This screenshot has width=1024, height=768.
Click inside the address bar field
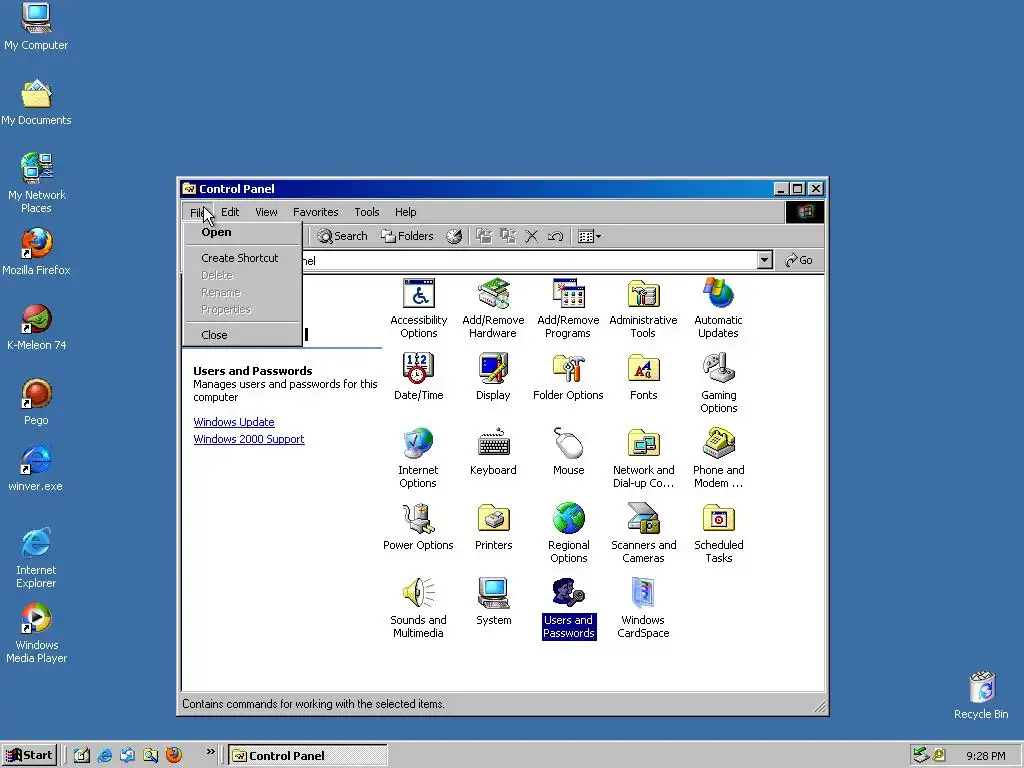(529, 260)
